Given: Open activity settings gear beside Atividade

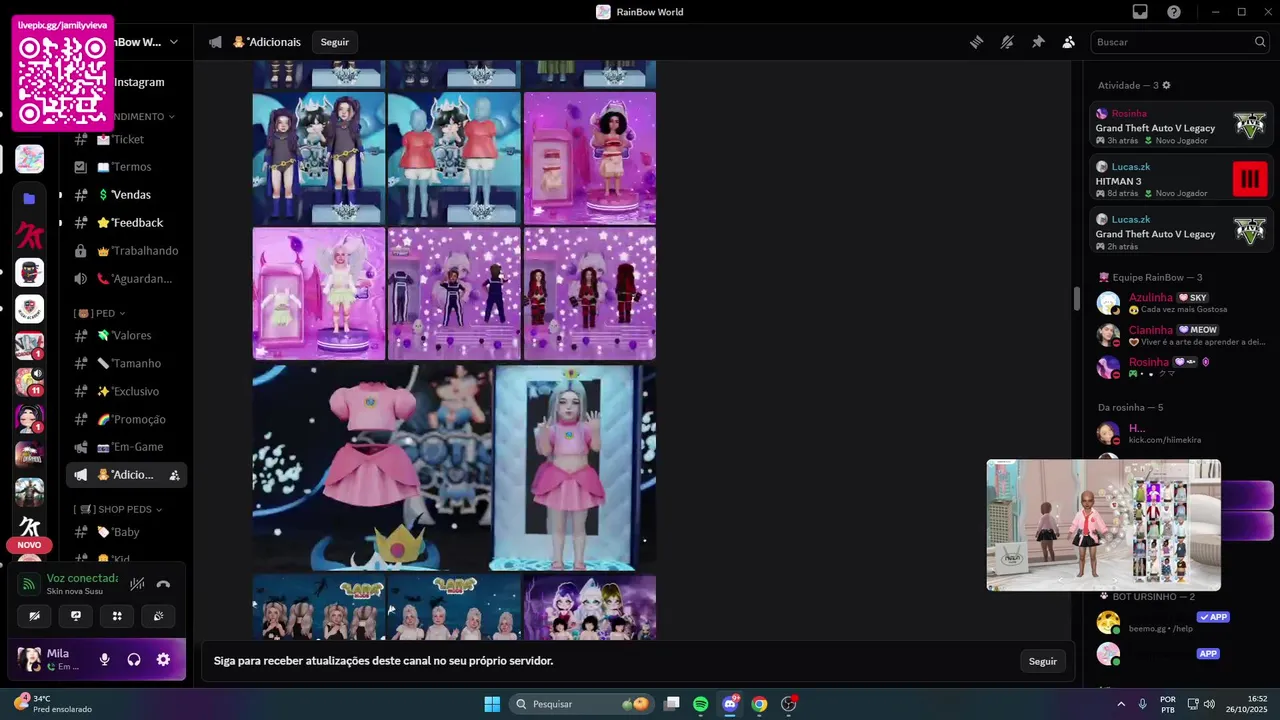Looking at the screenshot, I should tap(1166, 86).
